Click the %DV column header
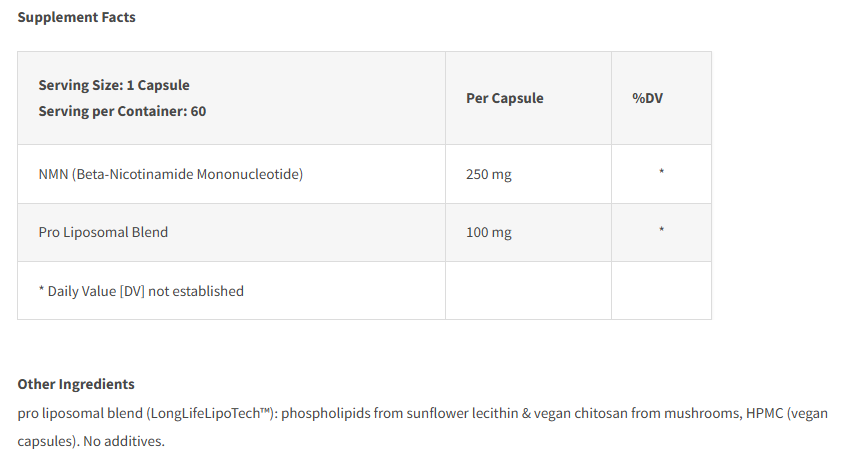 tap(647, 98)
